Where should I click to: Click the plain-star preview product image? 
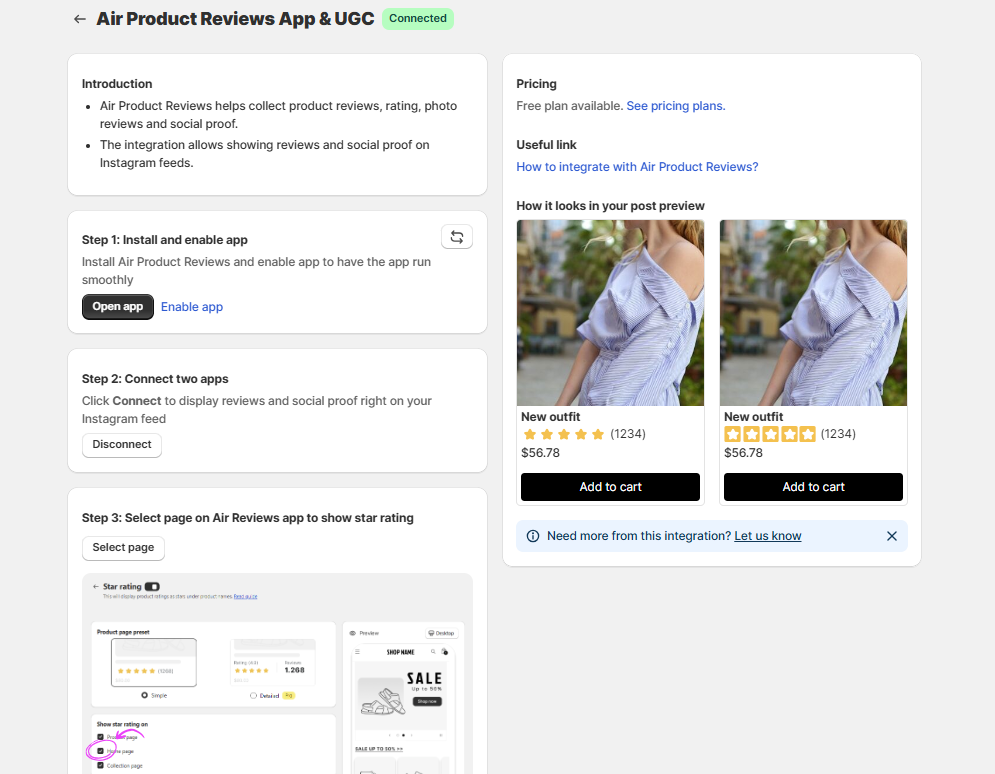point(610,313)
